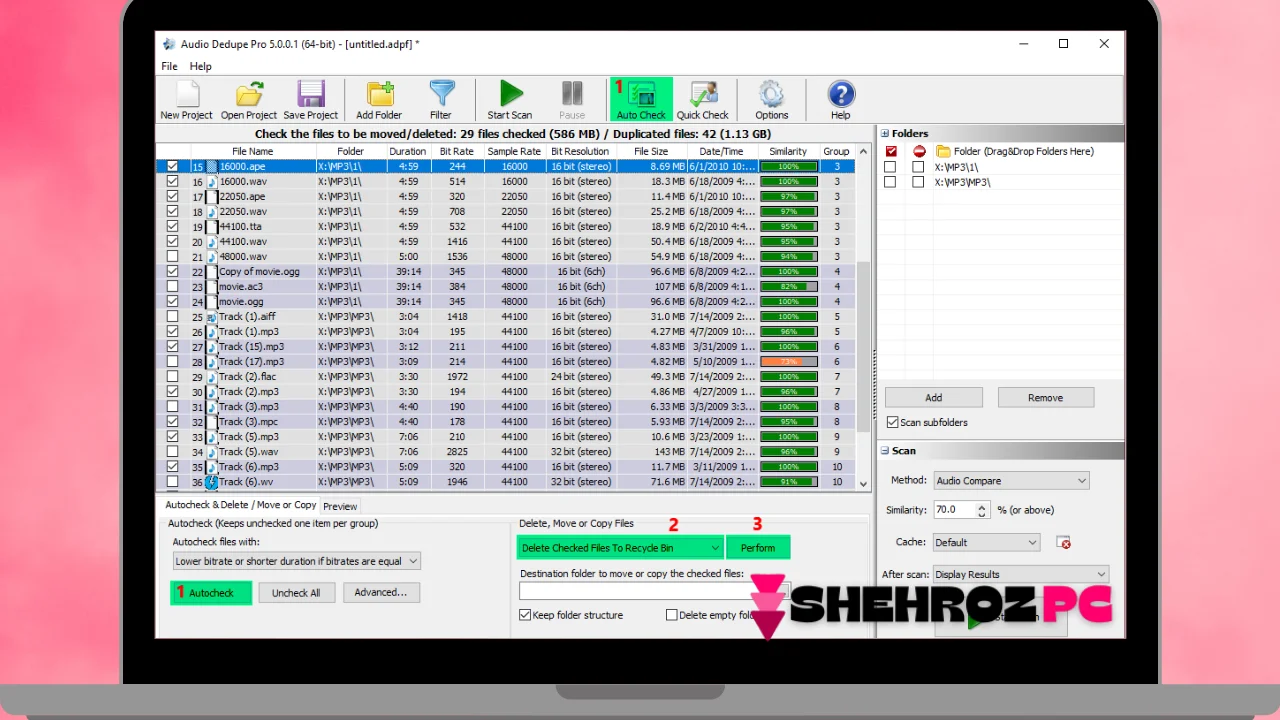The height and width of the screenshot is (720, 1280).
Task: Click 91% similarity bar of Track (6).wv
Action: click(x=788, y=482)
